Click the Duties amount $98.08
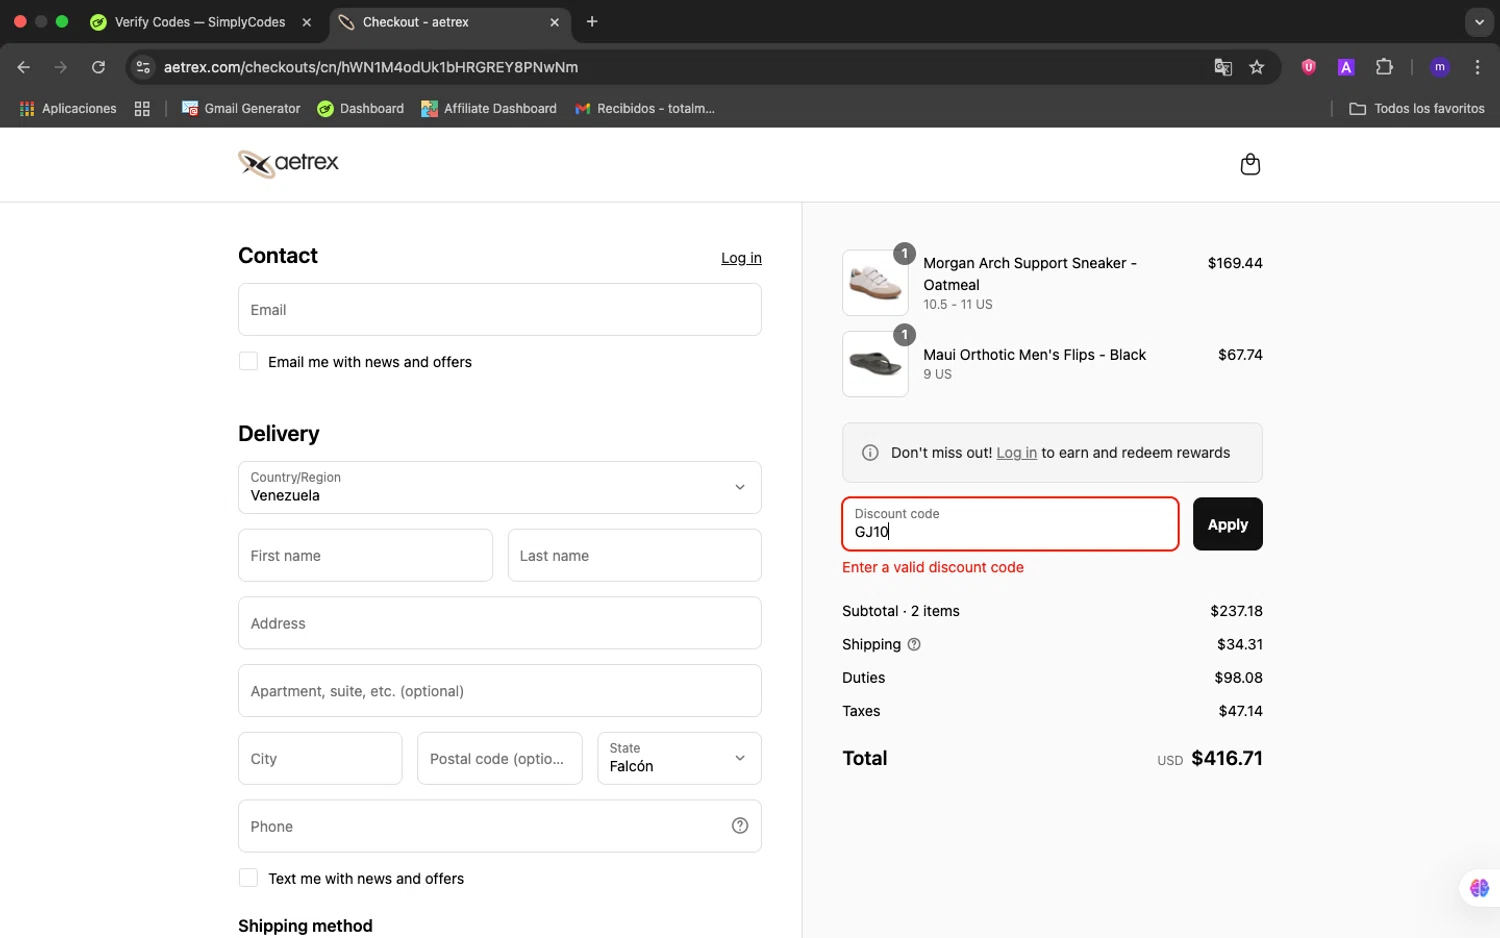The height and width of the screenshot is (938, 1500). tap(1238, 678)
